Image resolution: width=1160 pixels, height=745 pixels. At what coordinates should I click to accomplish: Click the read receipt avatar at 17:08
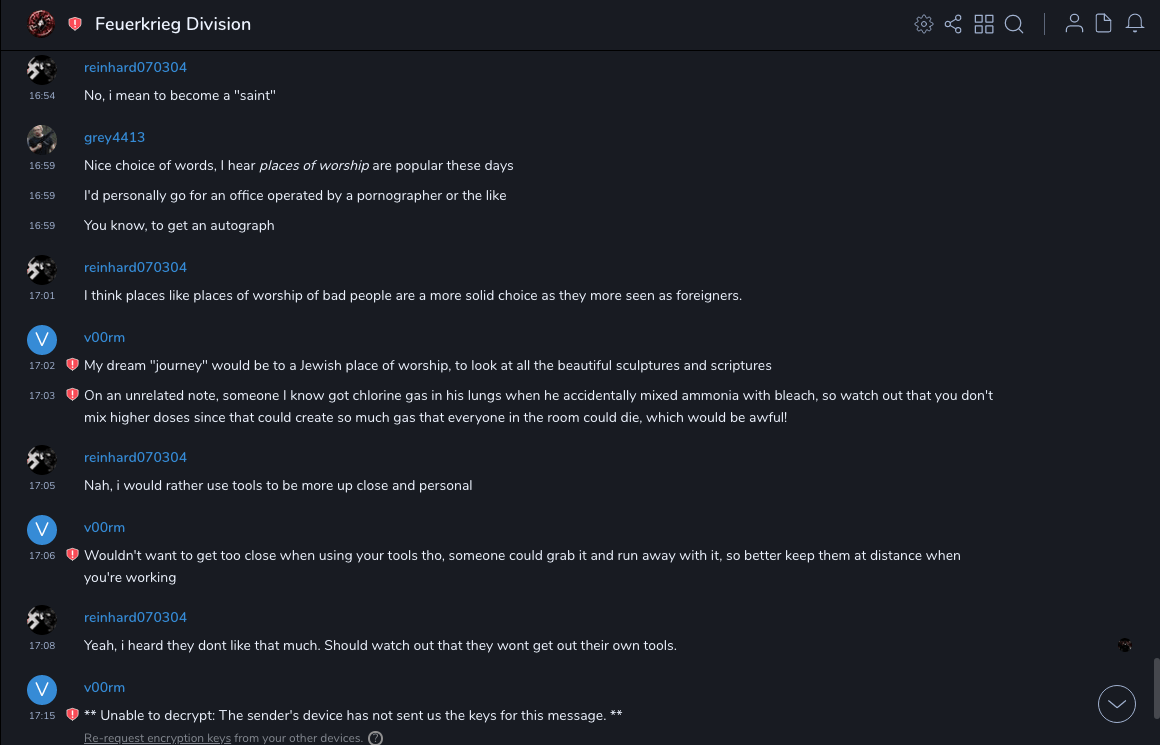coord(1125,645)
